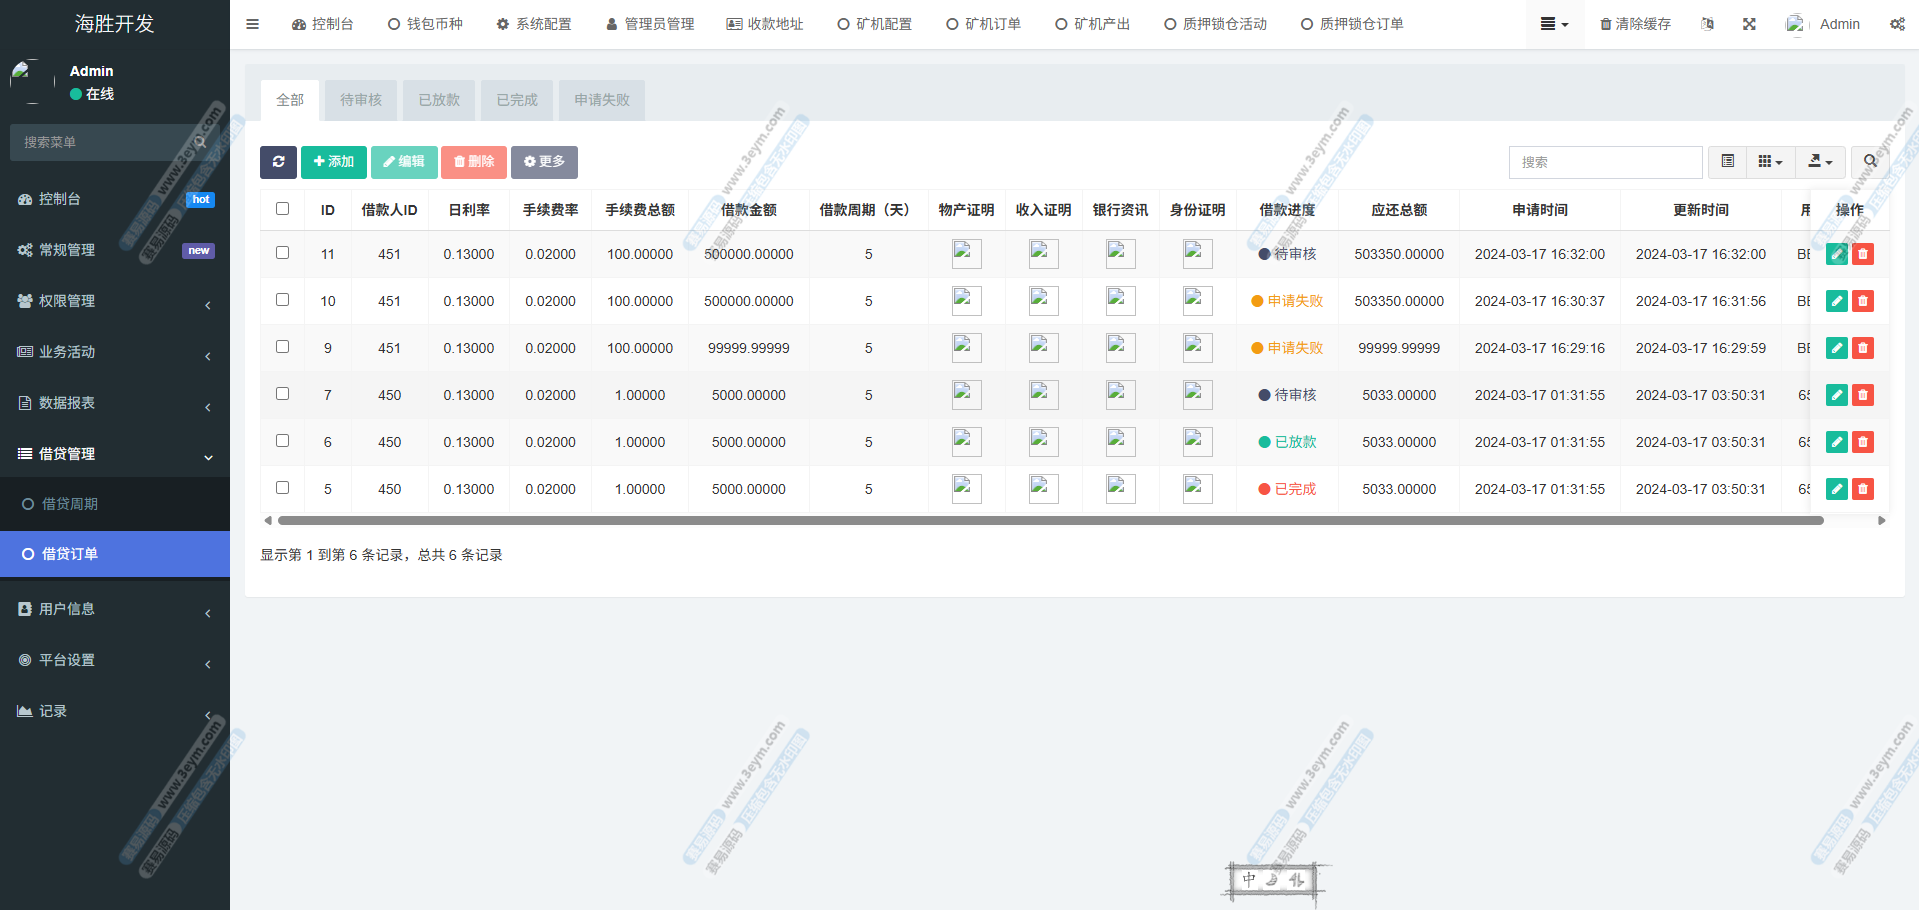Toggle the sidebar hamburger menu icon
1919x910 pixels.
(x=253, y=24)
